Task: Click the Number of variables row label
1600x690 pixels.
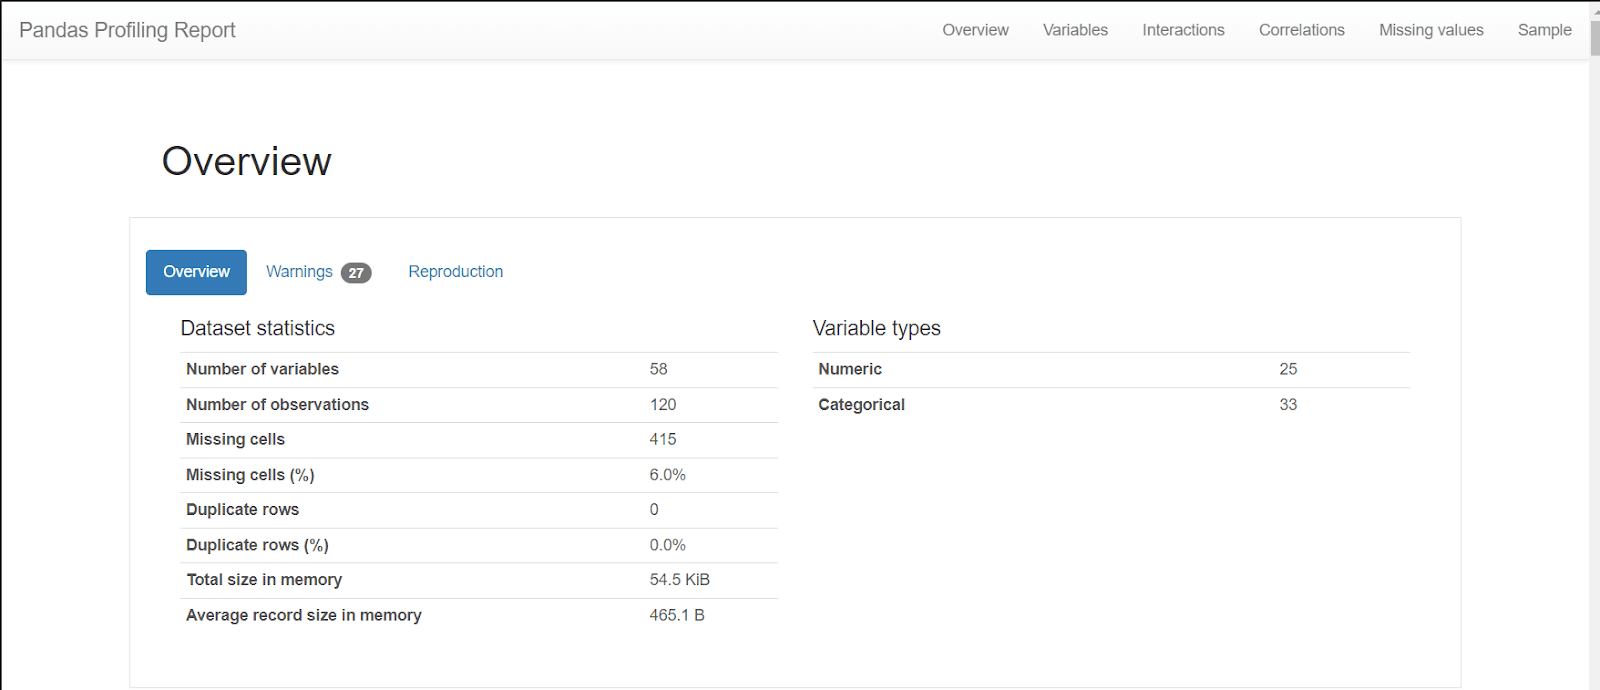Action: (262, 369)
